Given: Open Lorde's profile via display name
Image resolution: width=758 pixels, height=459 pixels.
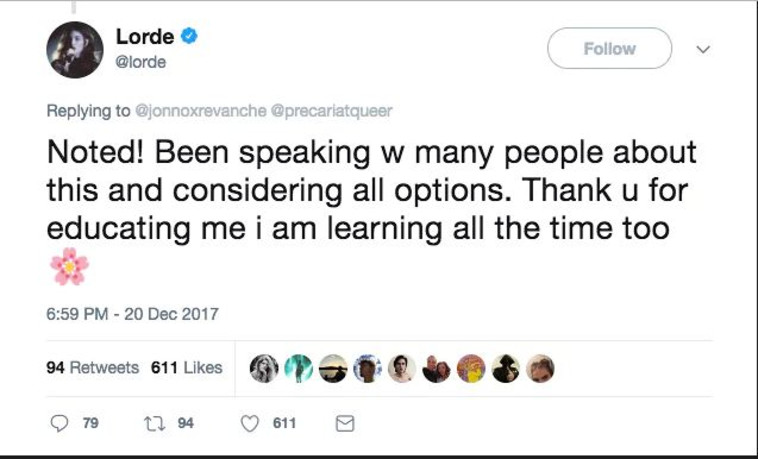Looking at the screenshot, I should click(145, 37).
